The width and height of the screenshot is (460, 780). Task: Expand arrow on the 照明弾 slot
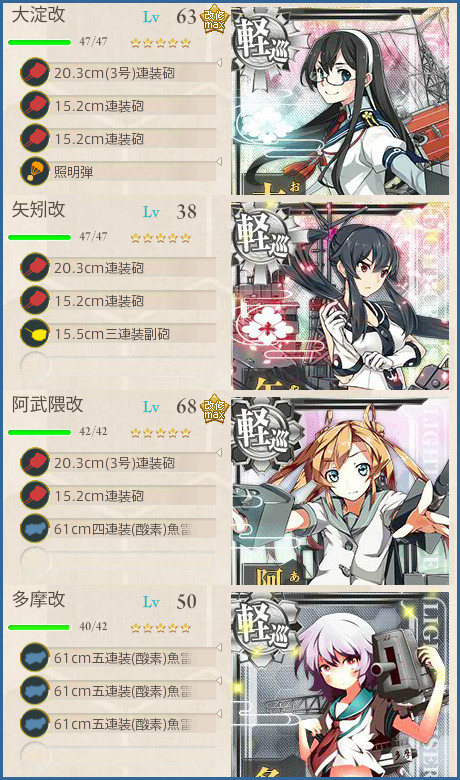[219, 162]
